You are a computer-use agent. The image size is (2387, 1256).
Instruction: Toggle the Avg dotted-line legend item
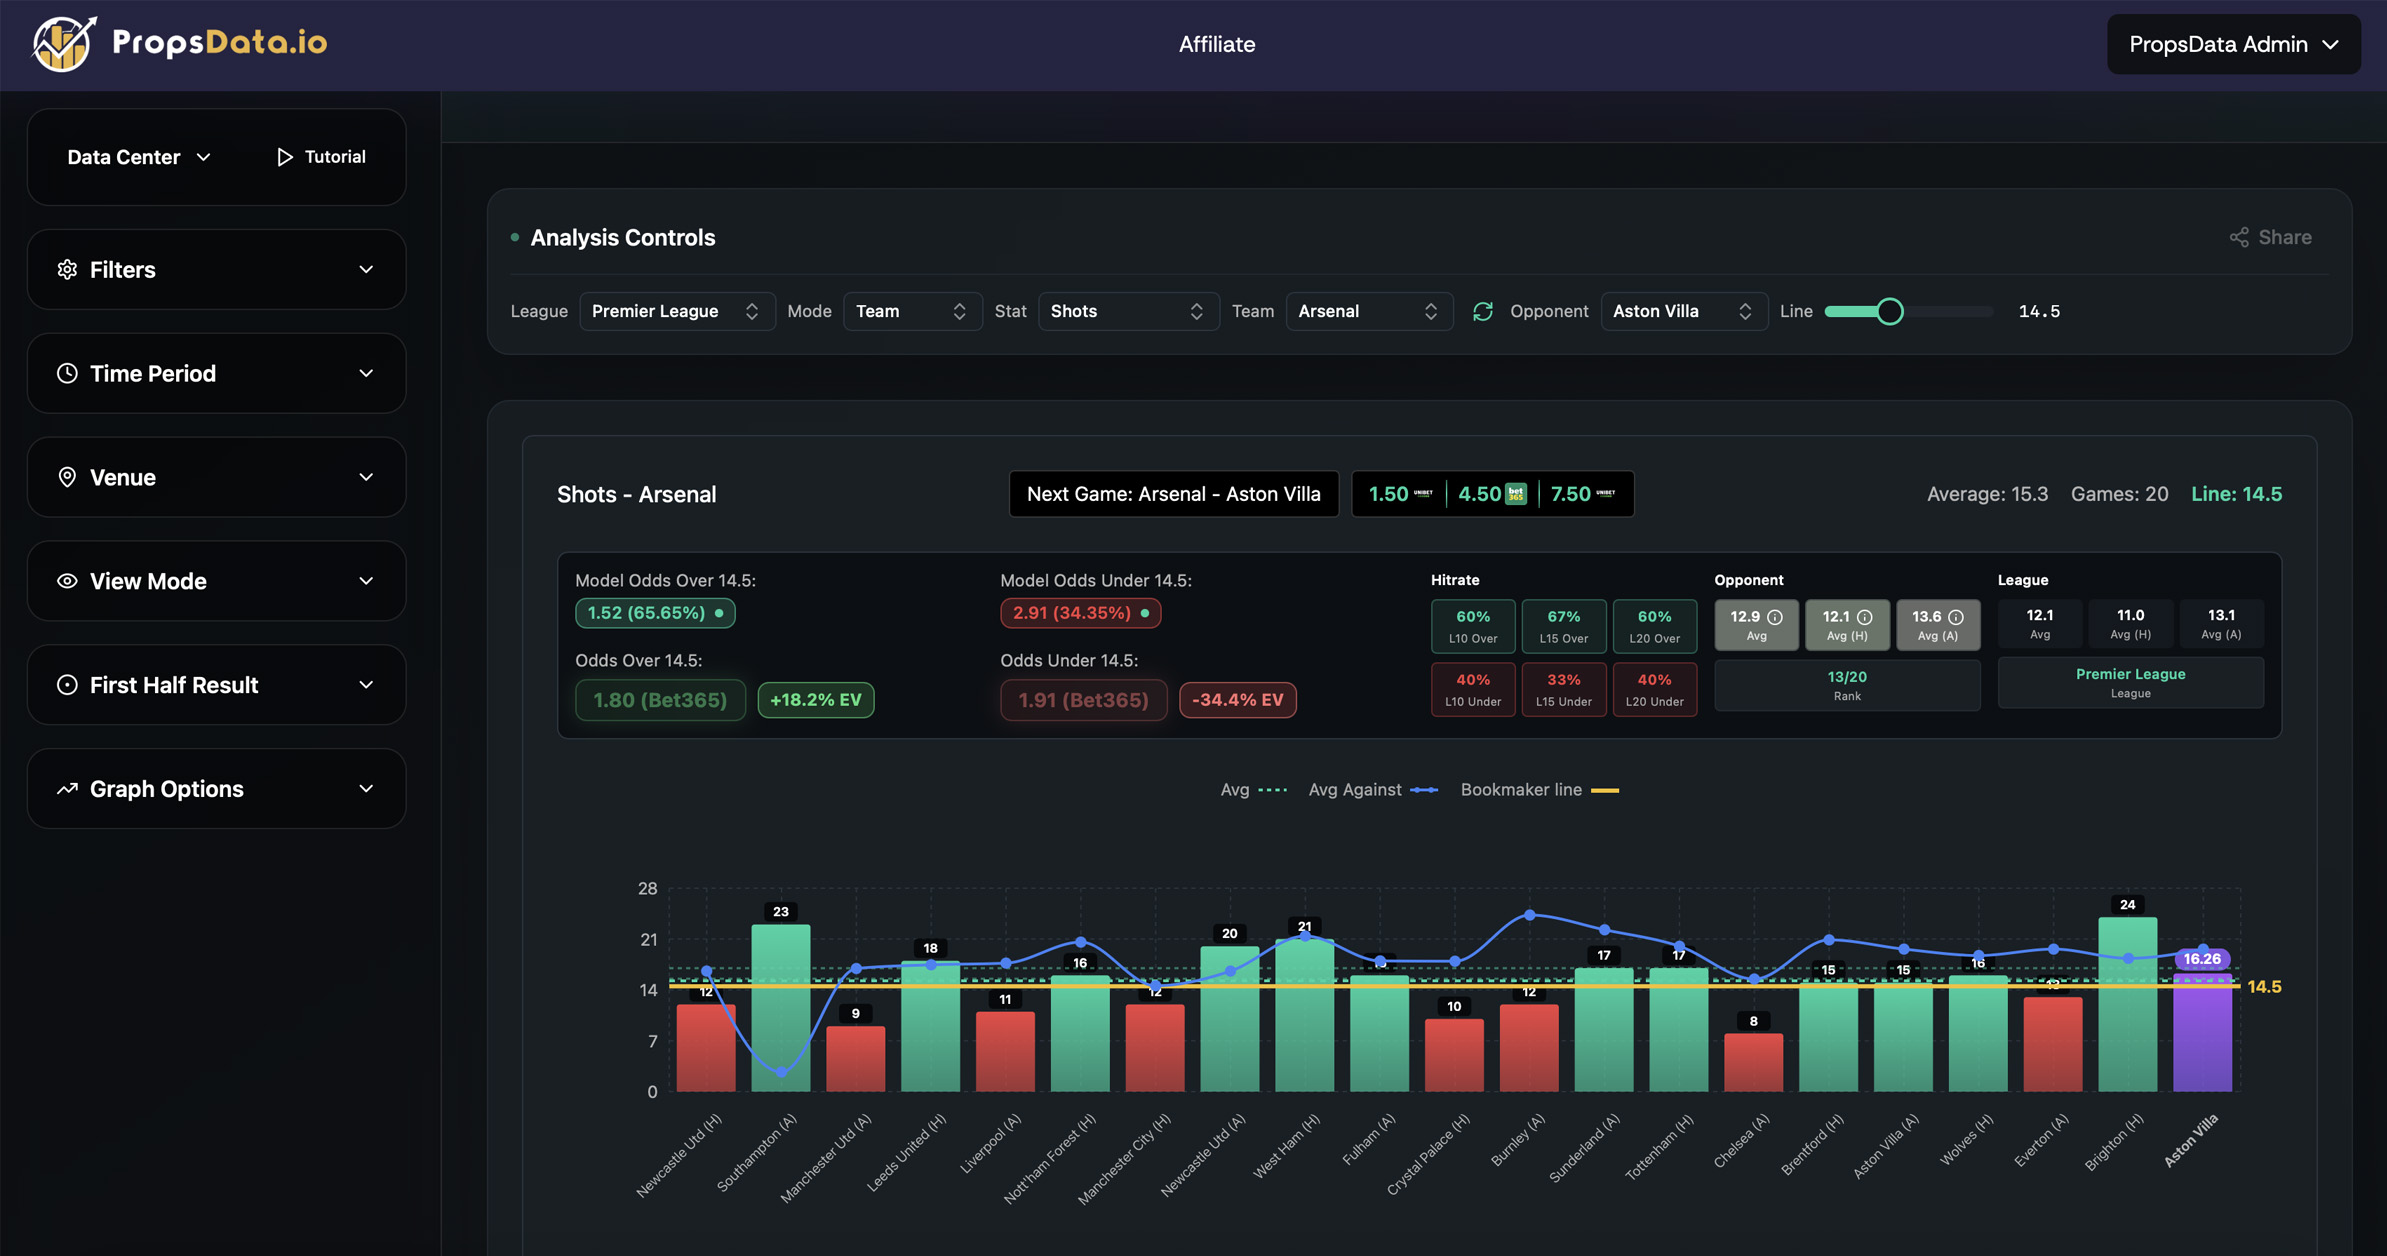(x=1253, y=790)
